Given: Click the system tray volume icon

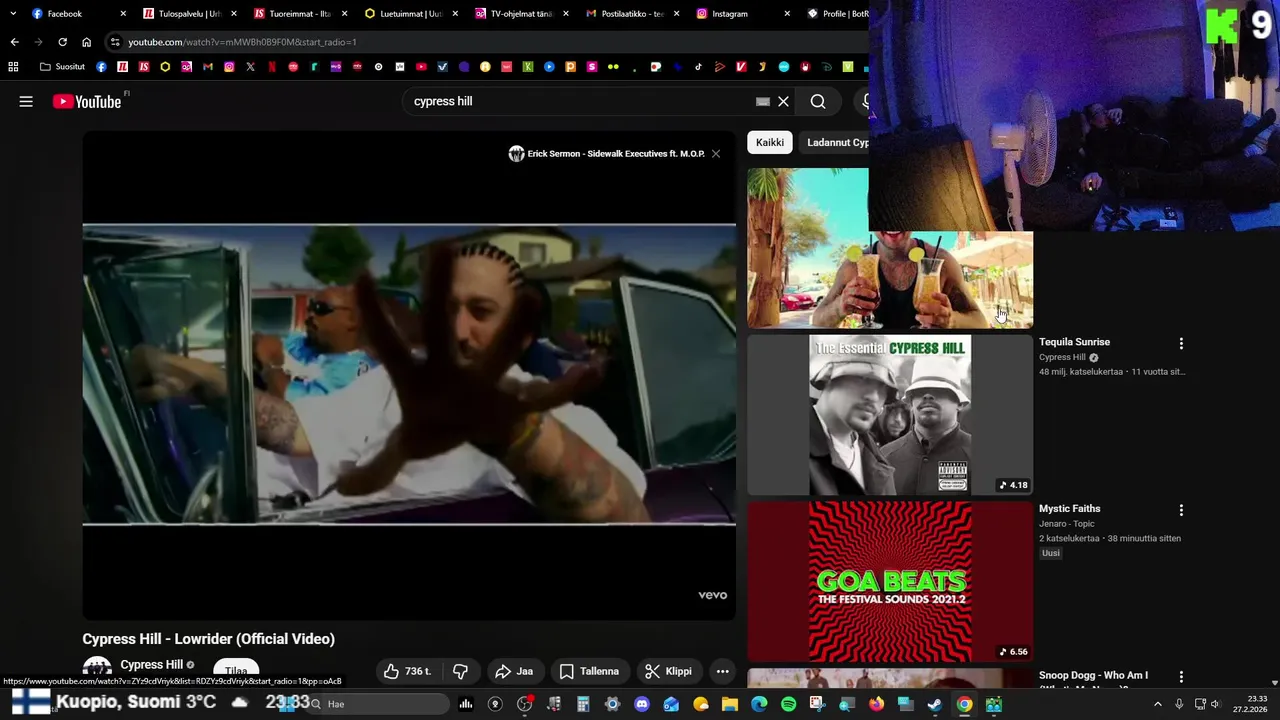Looking at the screenshot, I should 1216,704.
